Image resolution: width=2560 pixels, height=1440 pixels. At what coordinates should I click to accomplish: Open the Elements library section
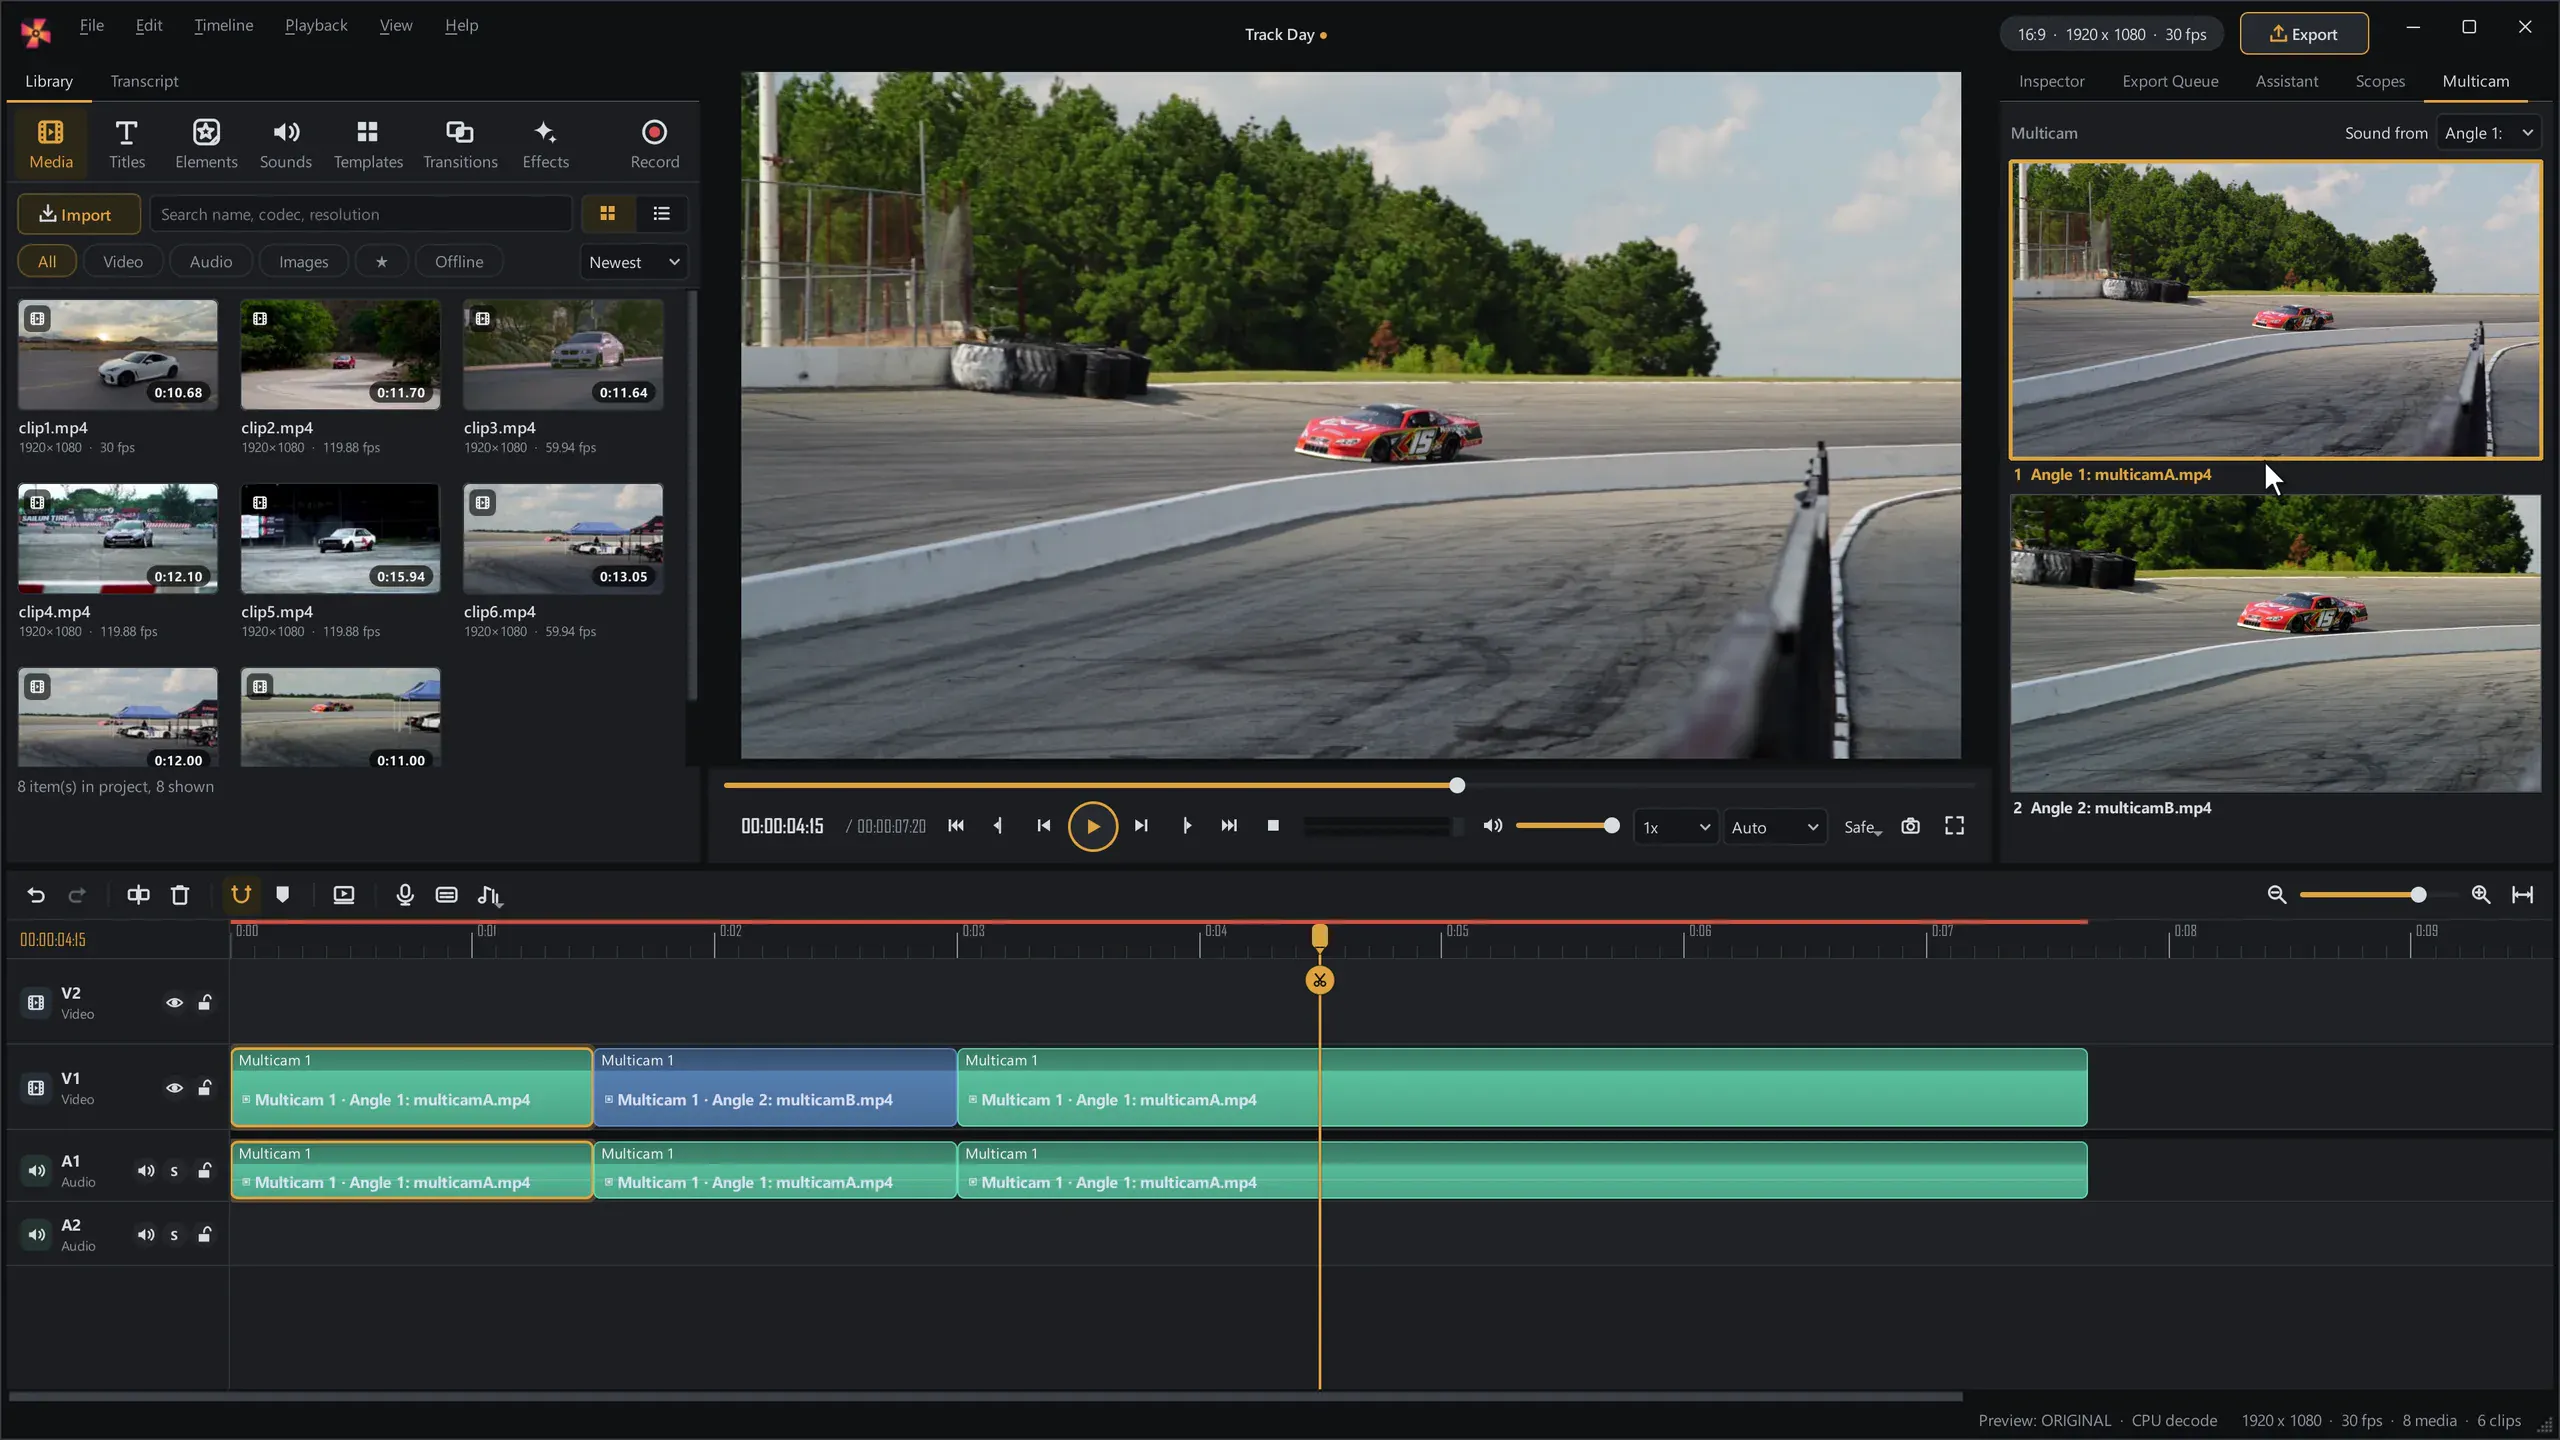point(206,144)
